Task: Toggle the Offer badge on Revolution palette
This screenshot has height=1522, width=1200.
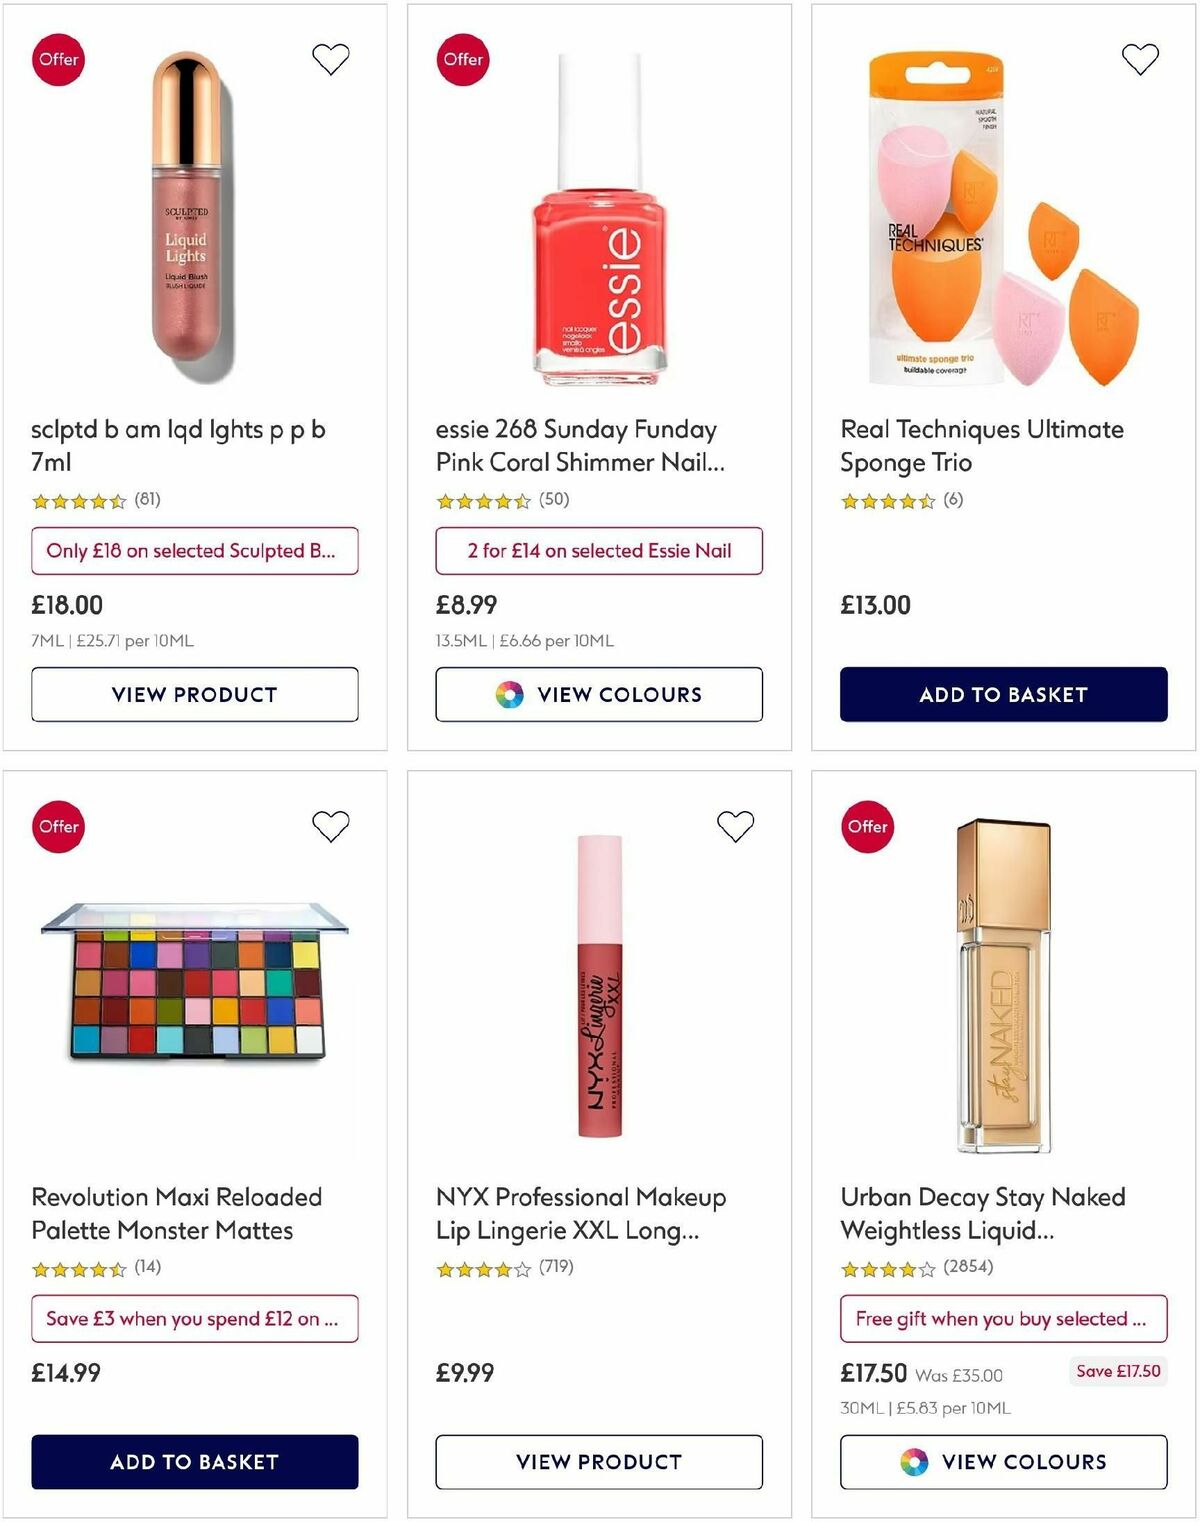Action: pyautogui.click(x=58, y=826)
